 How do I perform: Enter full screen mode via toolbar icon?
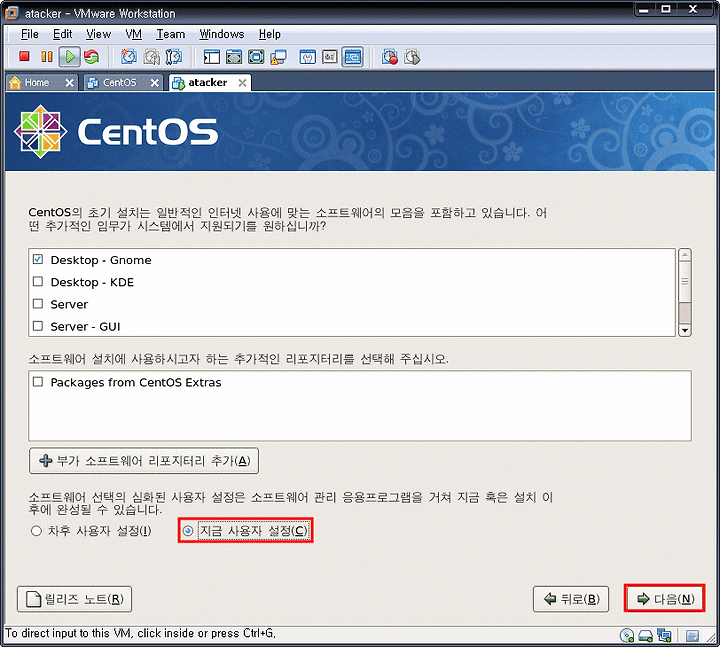[x=256, y=57]
